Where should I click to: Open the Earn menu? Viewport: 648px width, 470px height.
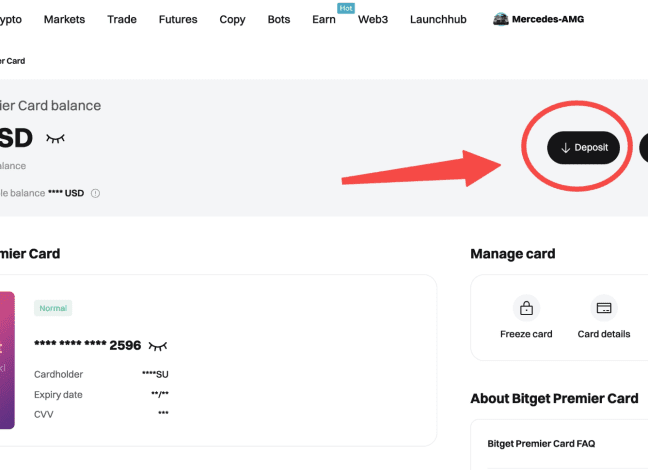click(324, 19)
